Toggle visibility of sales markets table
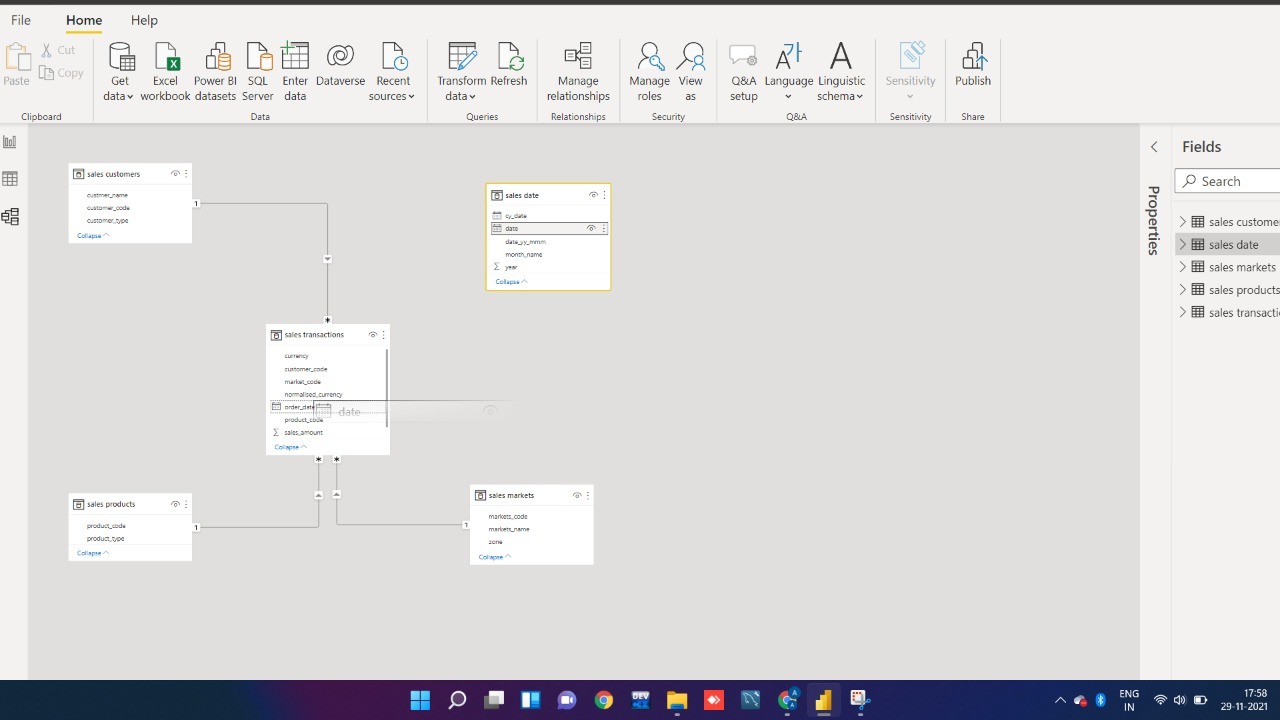 click(x=577, y=496)
